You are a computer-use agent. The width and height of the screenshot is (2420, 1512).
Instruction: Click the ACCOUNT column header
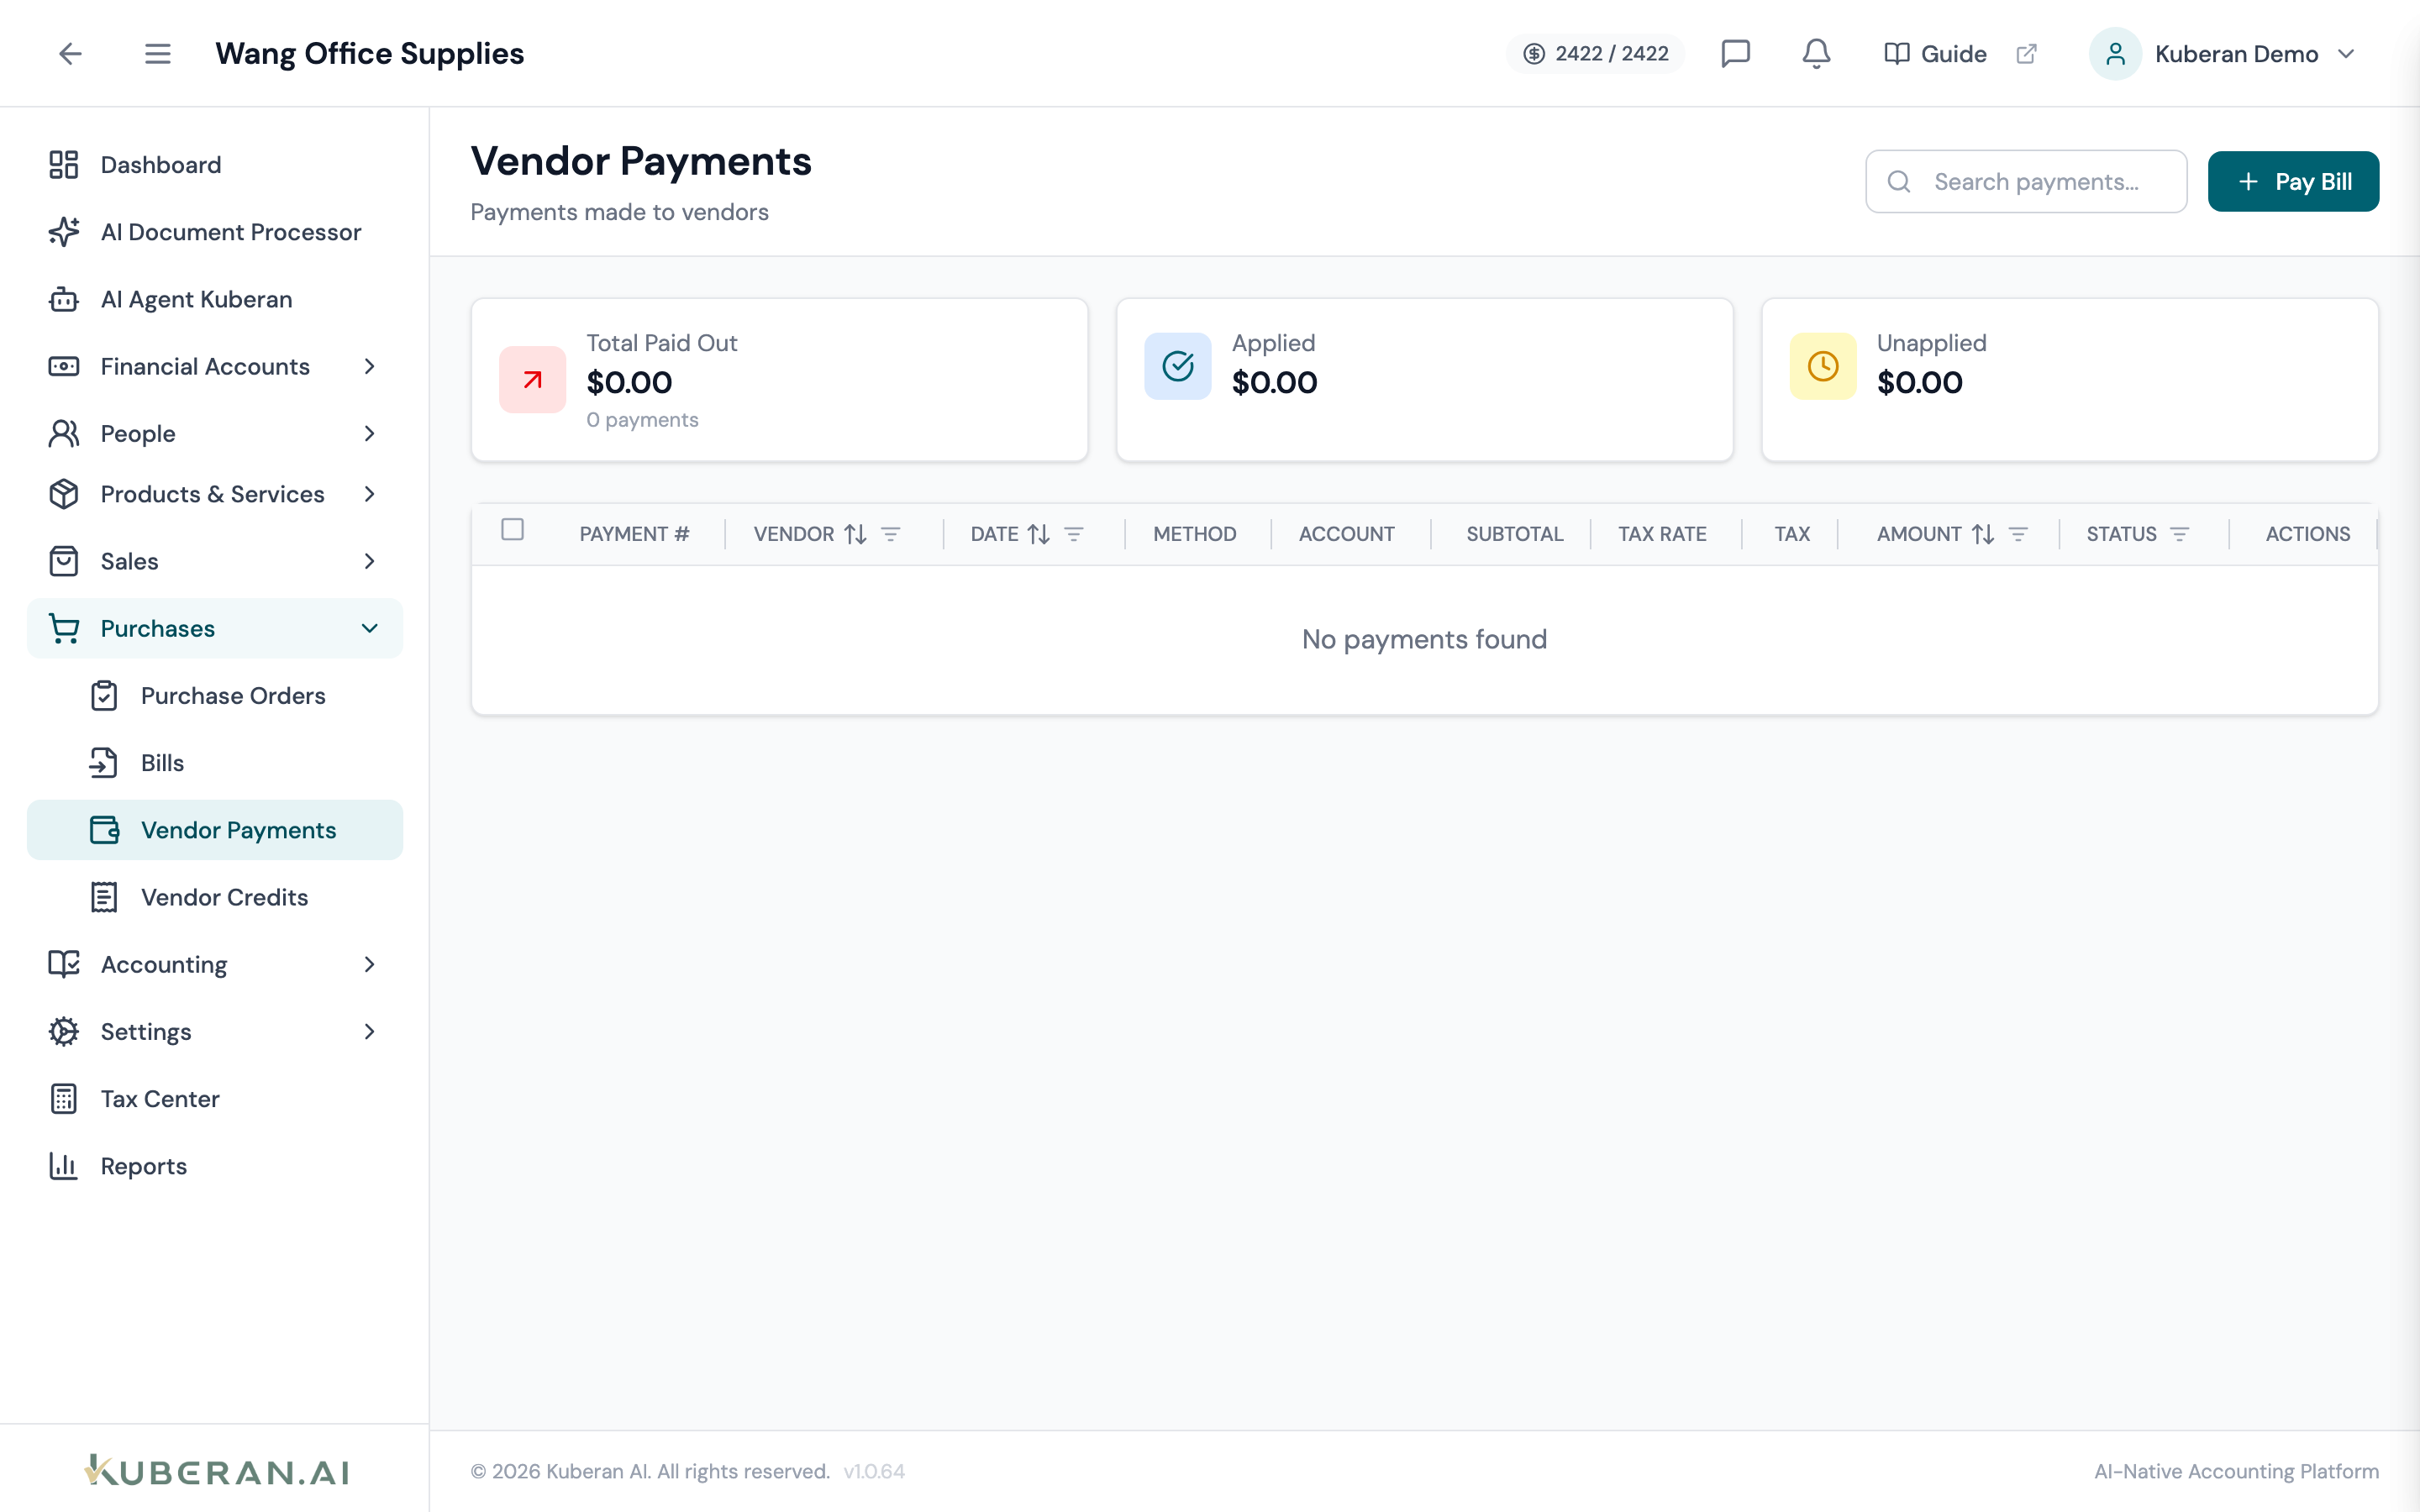pyautogui.click(x=1346, y=534)
